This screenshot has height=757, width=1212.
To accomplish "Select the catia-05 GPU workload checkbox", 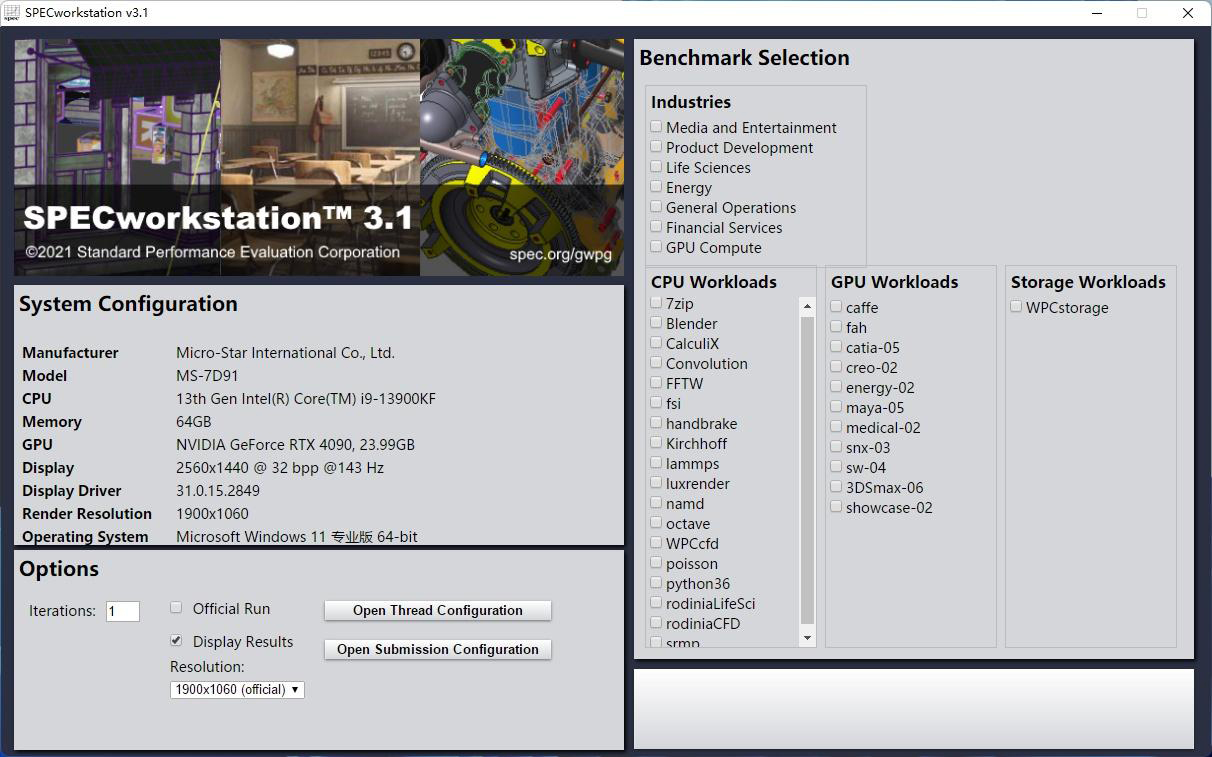I will coord(836,346).
